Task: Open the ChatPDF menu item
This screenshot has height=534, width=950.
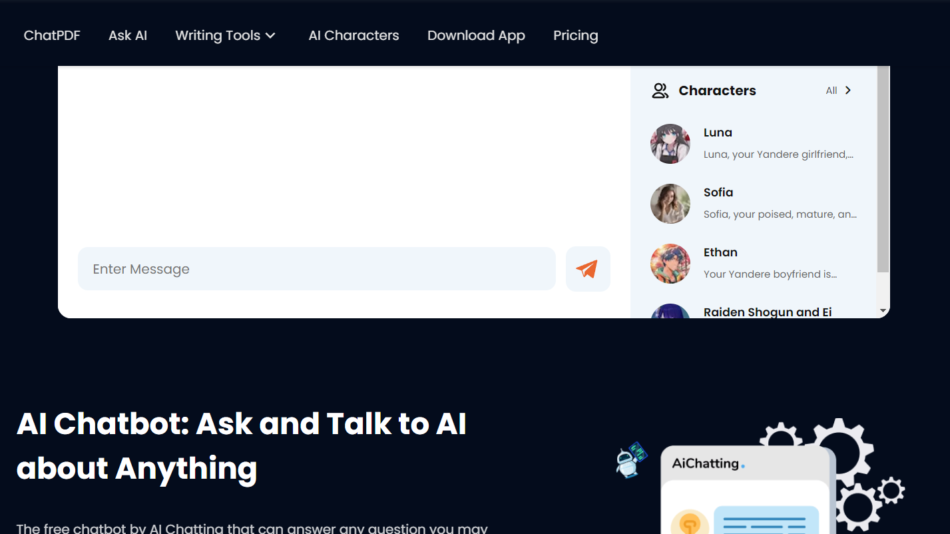Action: click(52, 36)
